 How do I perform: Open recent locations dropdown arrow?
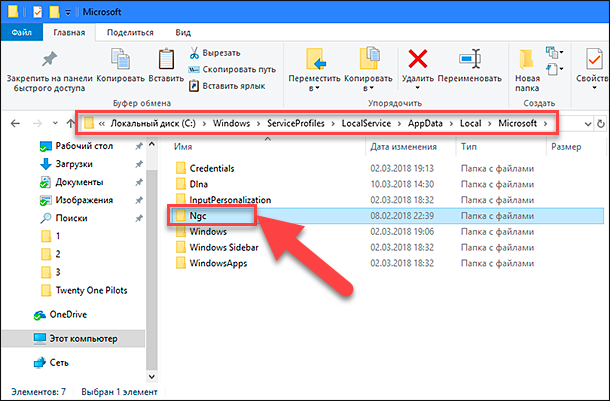pos(55,123)
